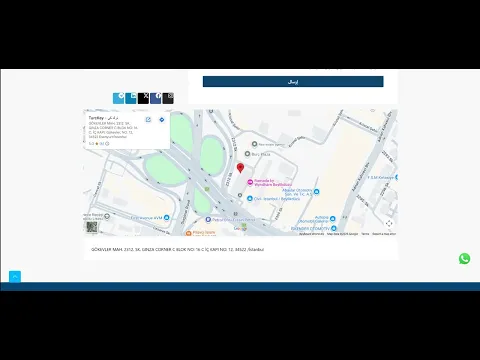This screenshot has width=480, height=360.
Task: Open Keyboard shortcuts map link
Action: [311, 234]
